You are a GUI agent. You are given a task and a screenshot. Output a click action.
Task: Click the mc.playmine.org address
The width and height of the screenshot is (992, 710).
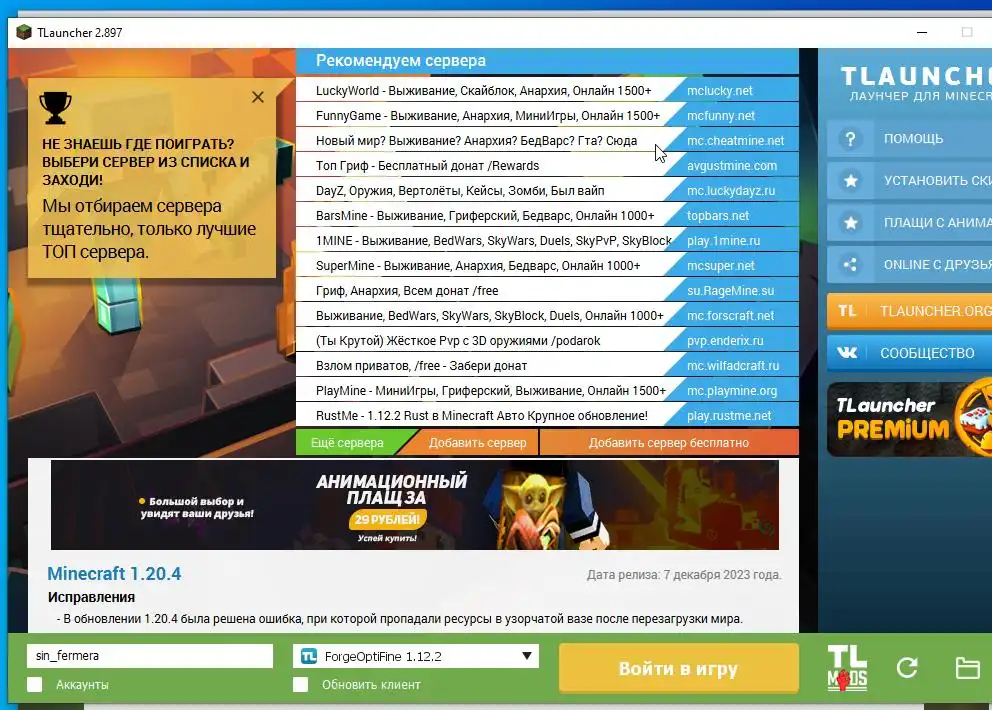731,390
